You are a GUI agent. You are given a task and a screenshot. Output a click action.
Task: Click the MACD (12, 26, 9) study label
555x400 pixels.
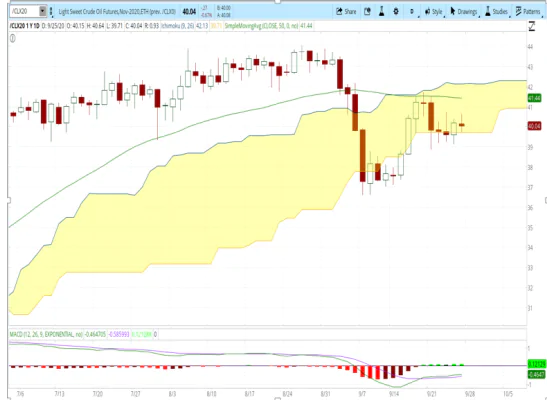tap(46, 334)
